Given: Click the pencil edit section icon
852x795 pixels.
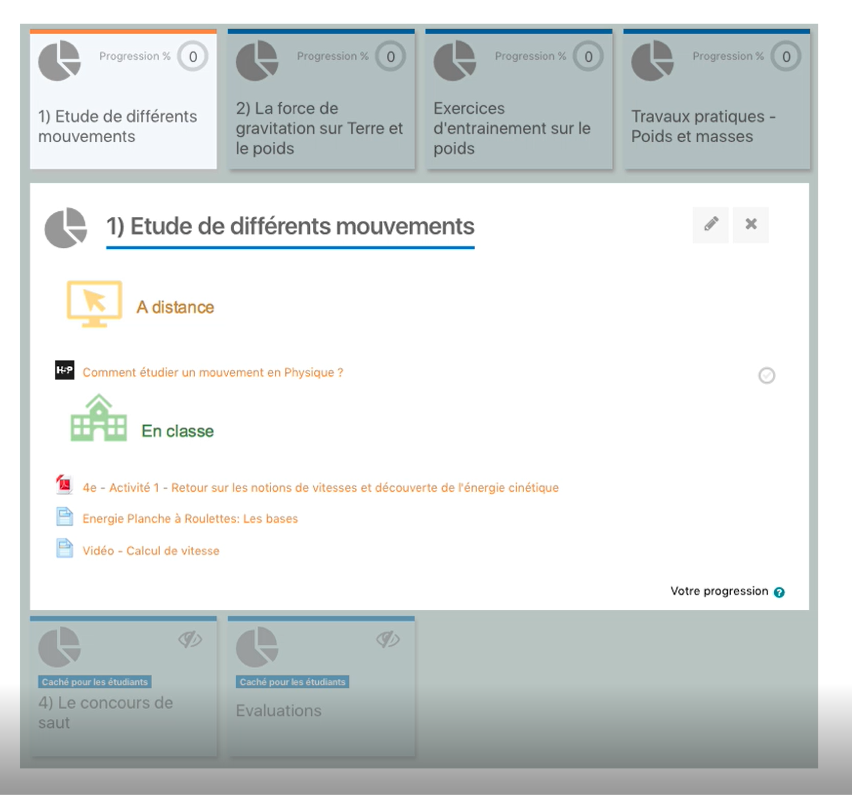Looking at the screenshot, I should click(711, 225).
